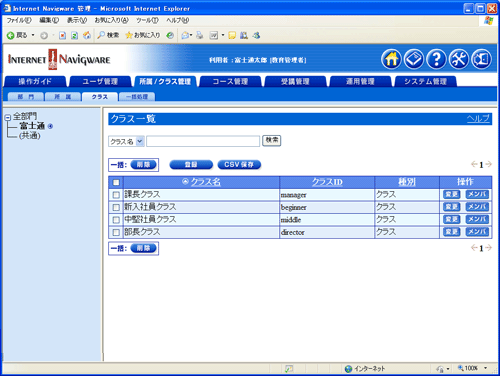Viewport: 500px width, 376px height.
Task: Open 編集 menu
Action: pos(49,20)
